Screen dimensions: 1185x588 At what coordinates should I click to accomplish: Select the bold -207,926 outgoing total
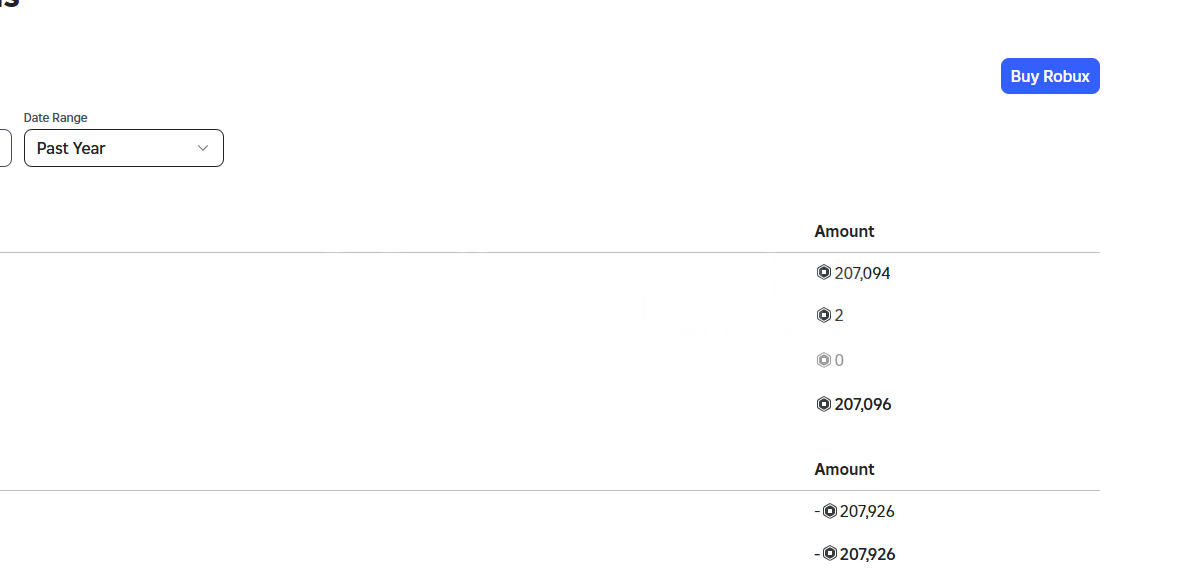coord(868,554)
